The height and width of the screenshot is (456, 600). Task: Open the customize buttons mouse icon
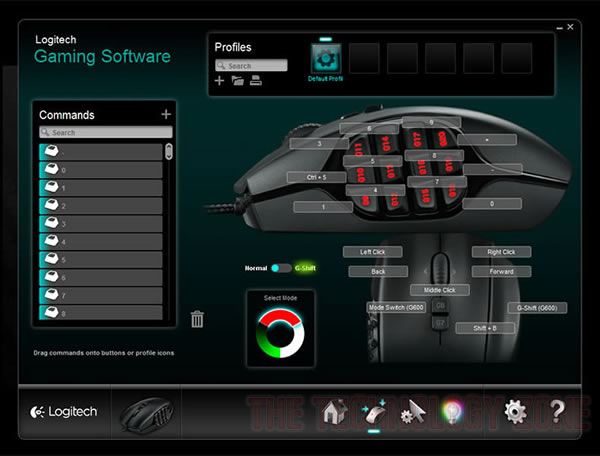[x=374, y=412]
